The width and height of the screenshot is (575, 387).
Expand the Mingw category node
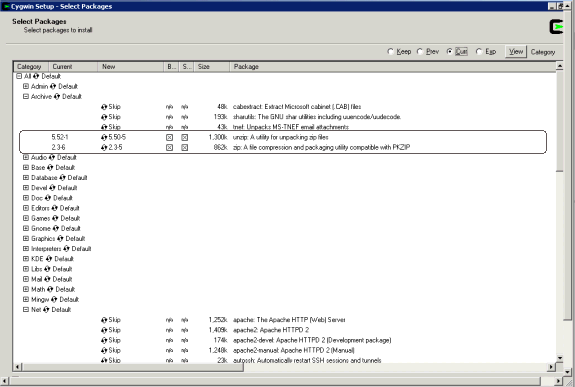tap(26, 299)
